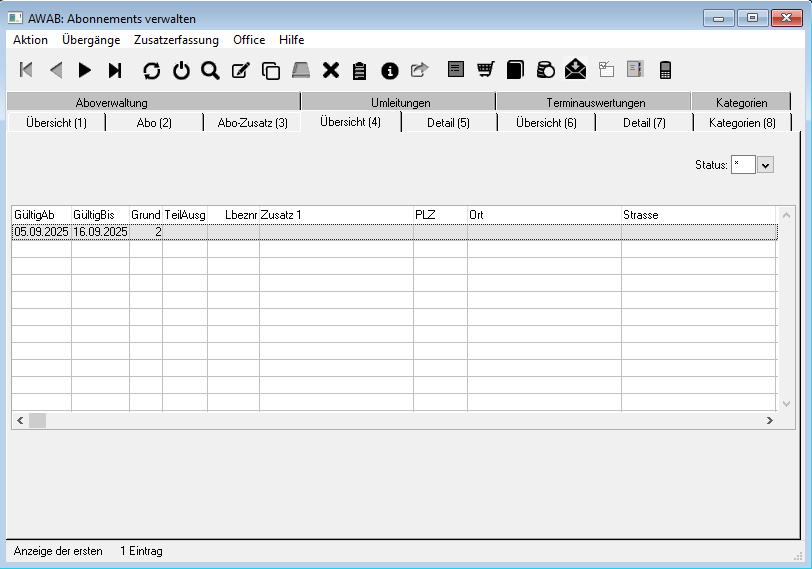The image size is (812, 569).
Task: Click the mobile phone icon
Action: pyautogui.click(x=665, y=69)
